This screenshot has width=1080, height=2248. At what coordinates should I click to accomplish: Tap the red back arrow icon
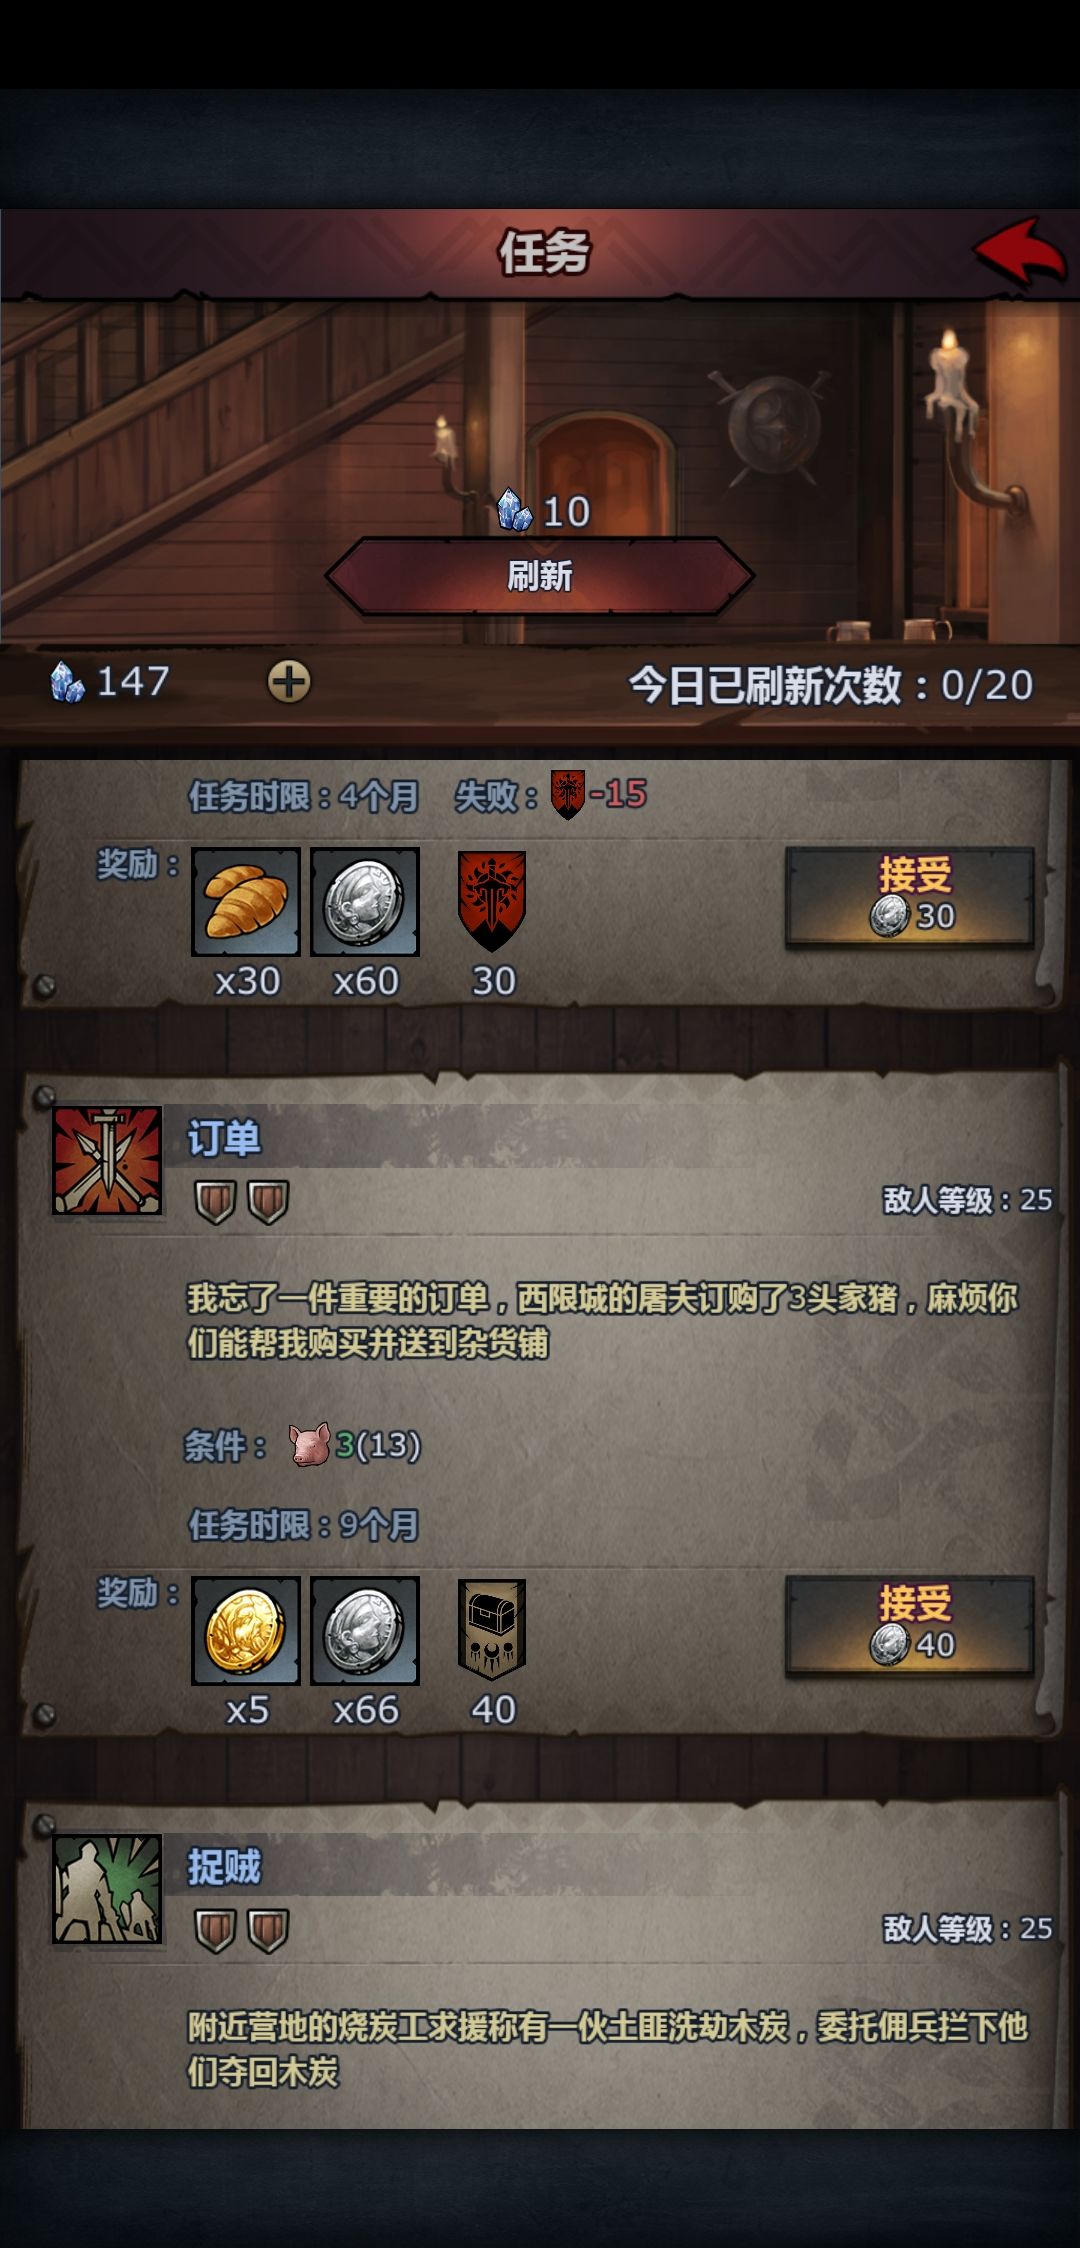click(1019, 252)
